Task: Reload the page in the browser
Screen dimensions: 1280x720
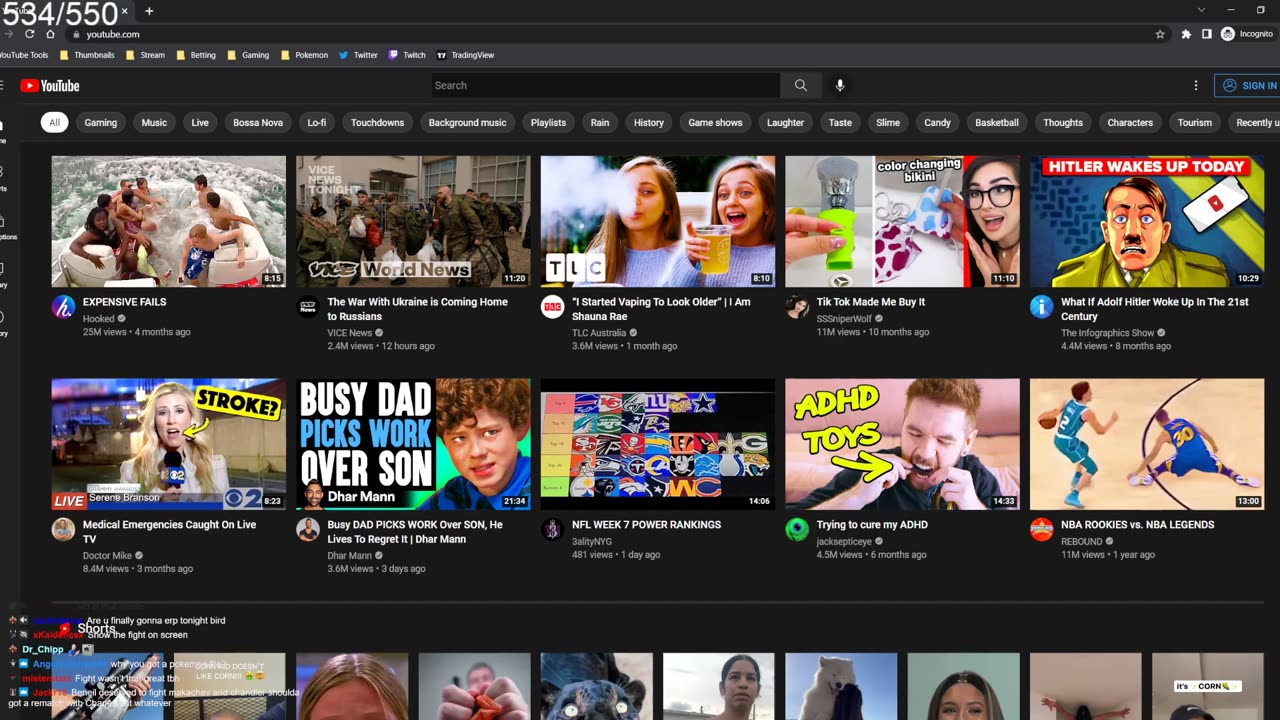Action: click(29, 34)
